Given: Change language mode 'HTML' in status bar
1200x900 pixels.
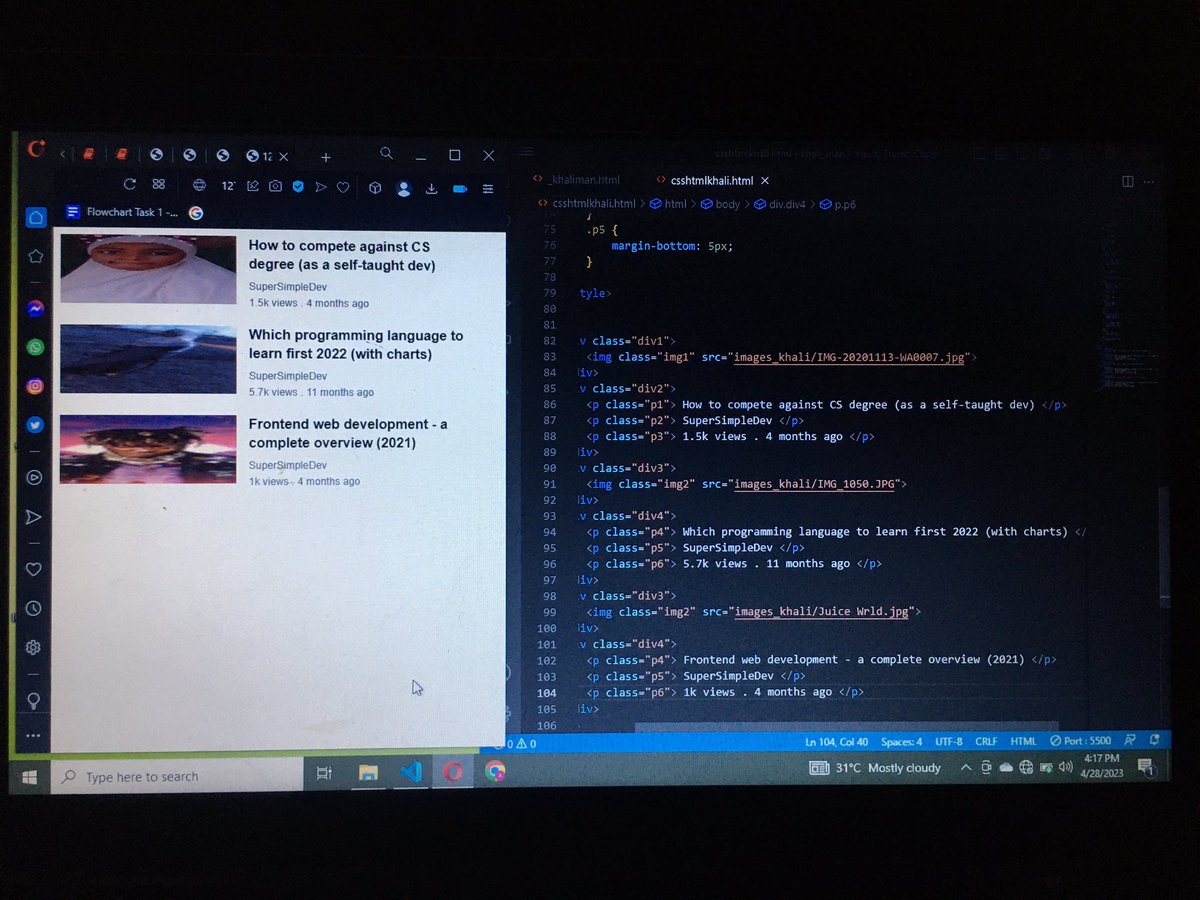Looking at the screenshot, I should tap(1023, 742).
